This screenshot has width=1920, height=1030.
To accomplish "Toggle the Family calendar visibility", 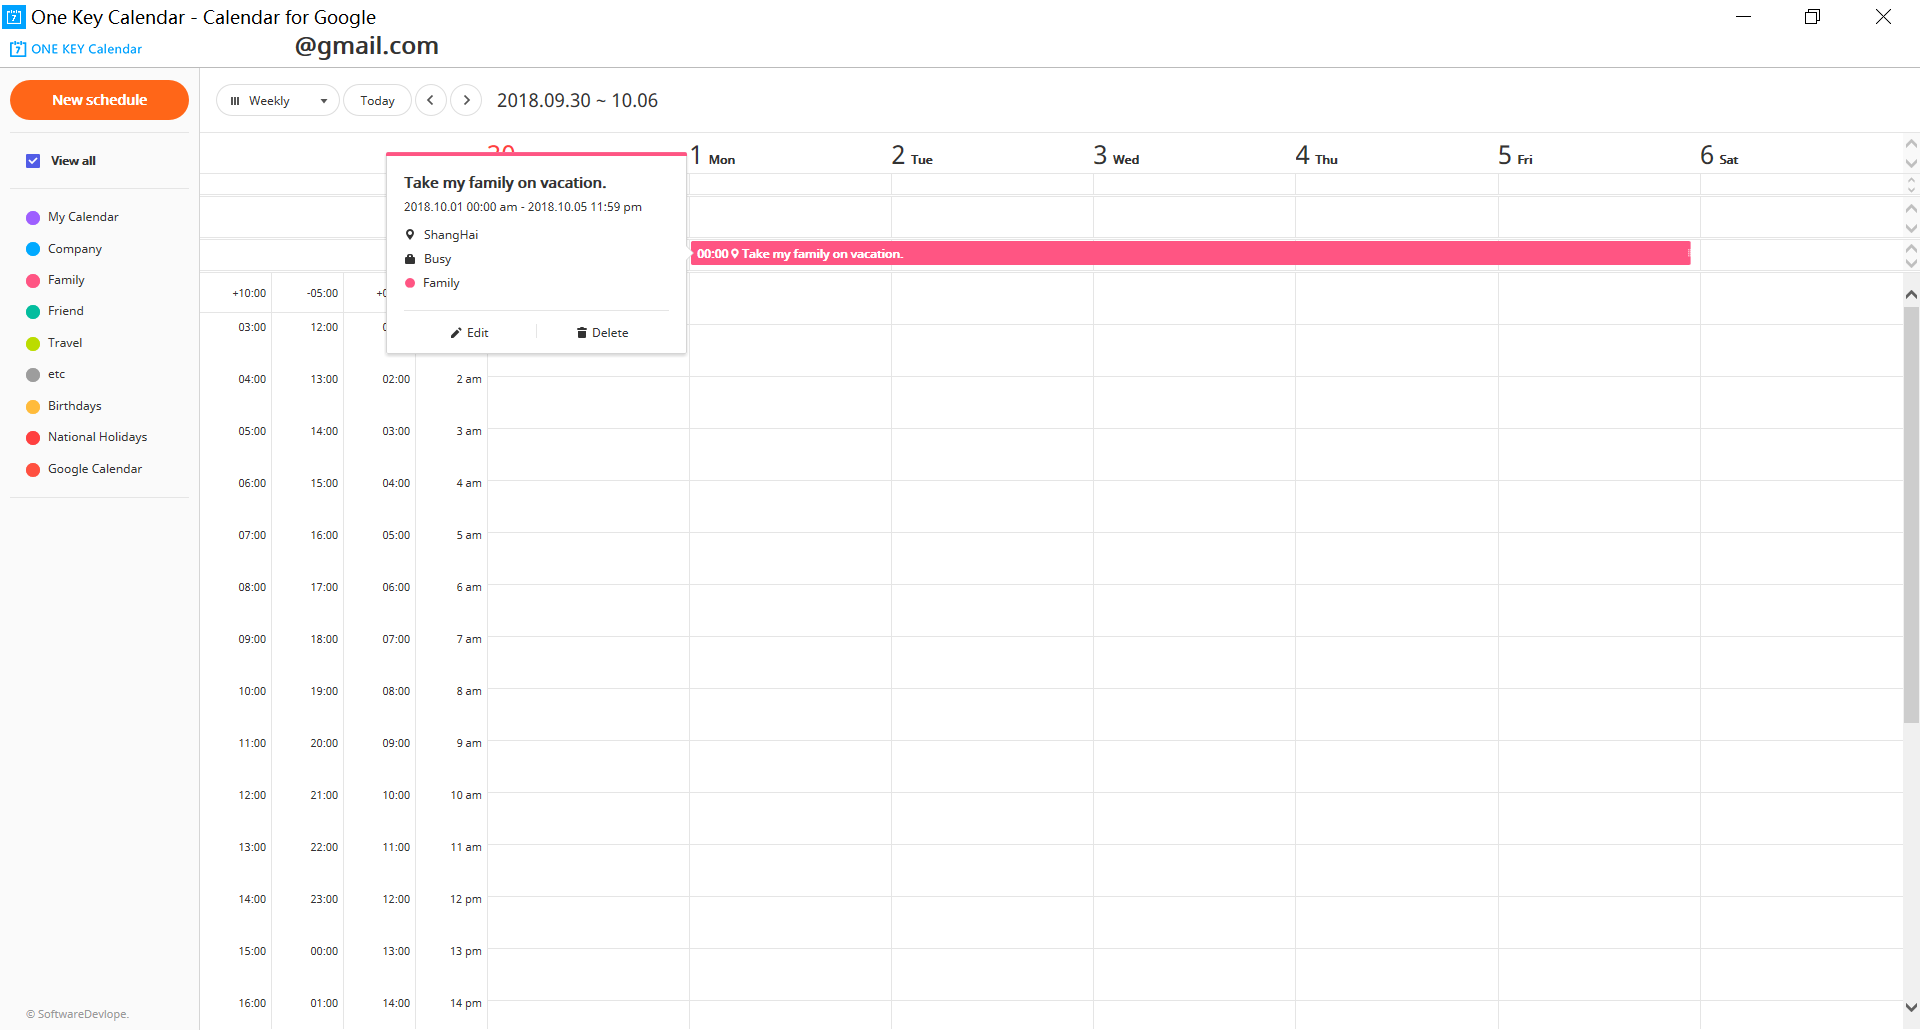I will point(33,281).
